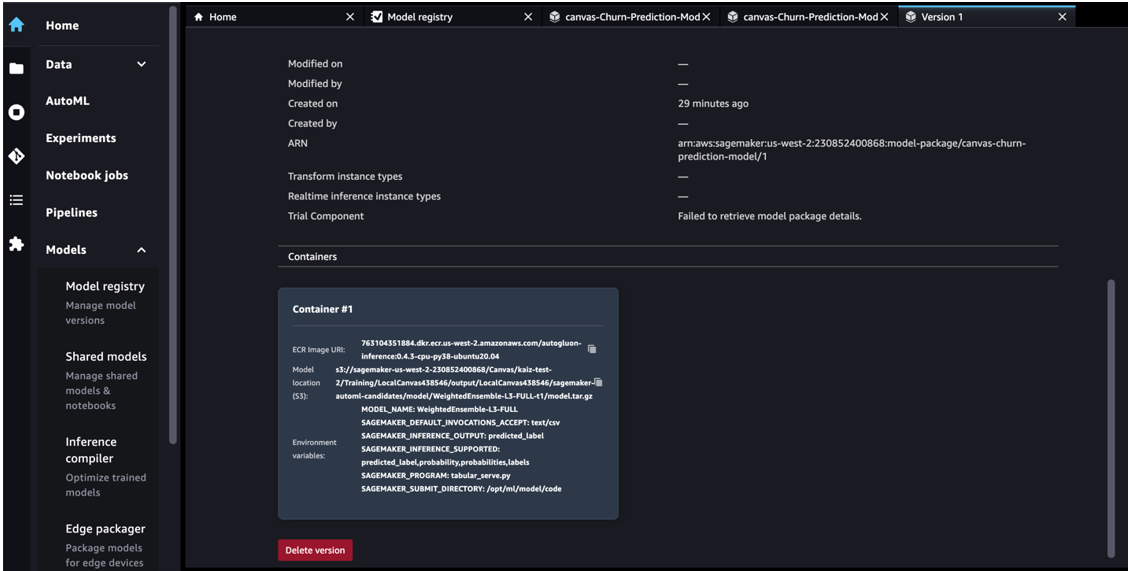
Task: Open Notebook jobs in sidebar
Action: (87, 175)
